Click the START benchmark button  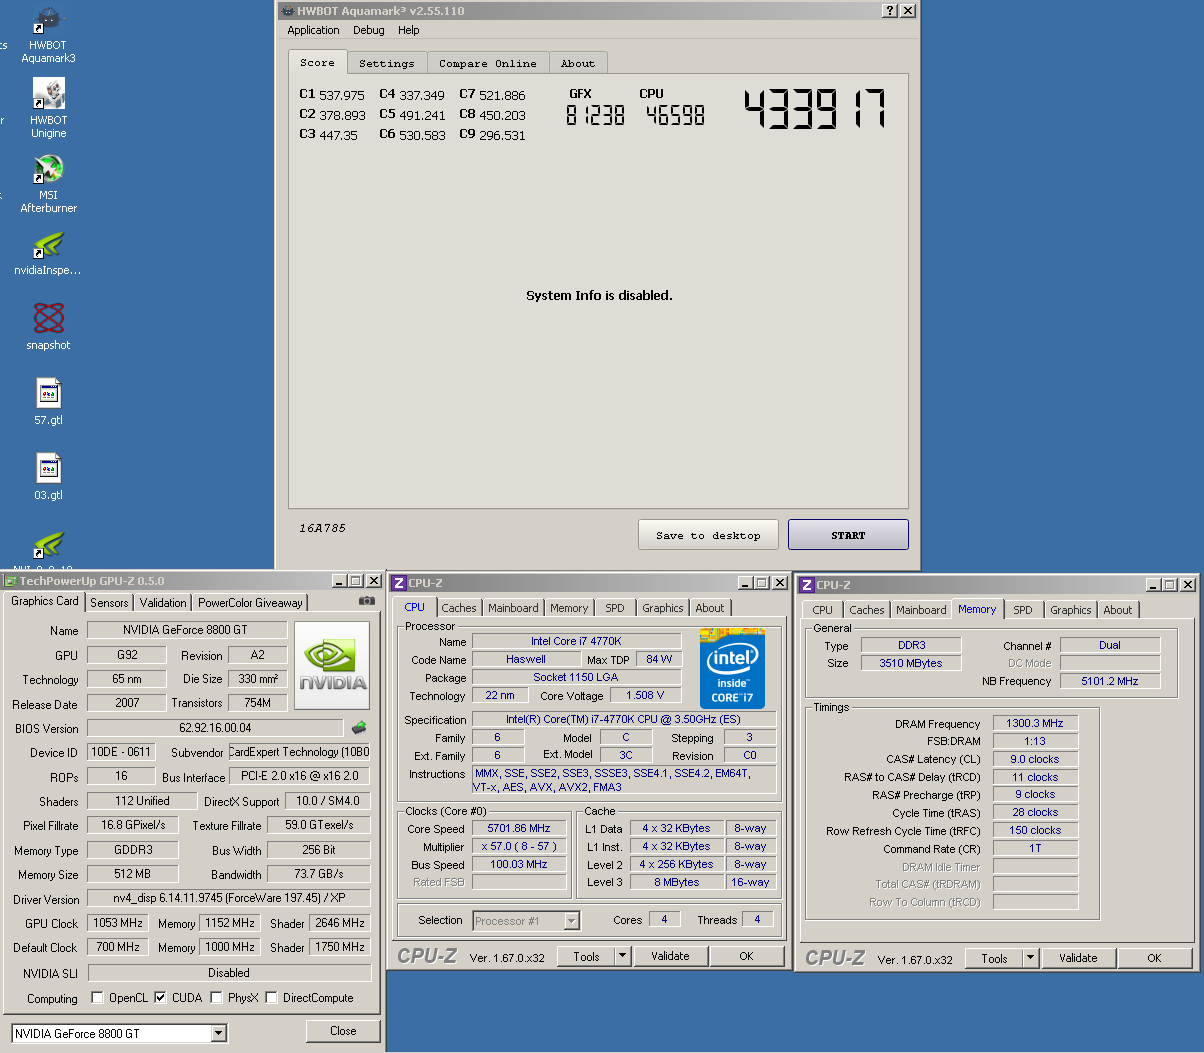[x=848, y=535]
